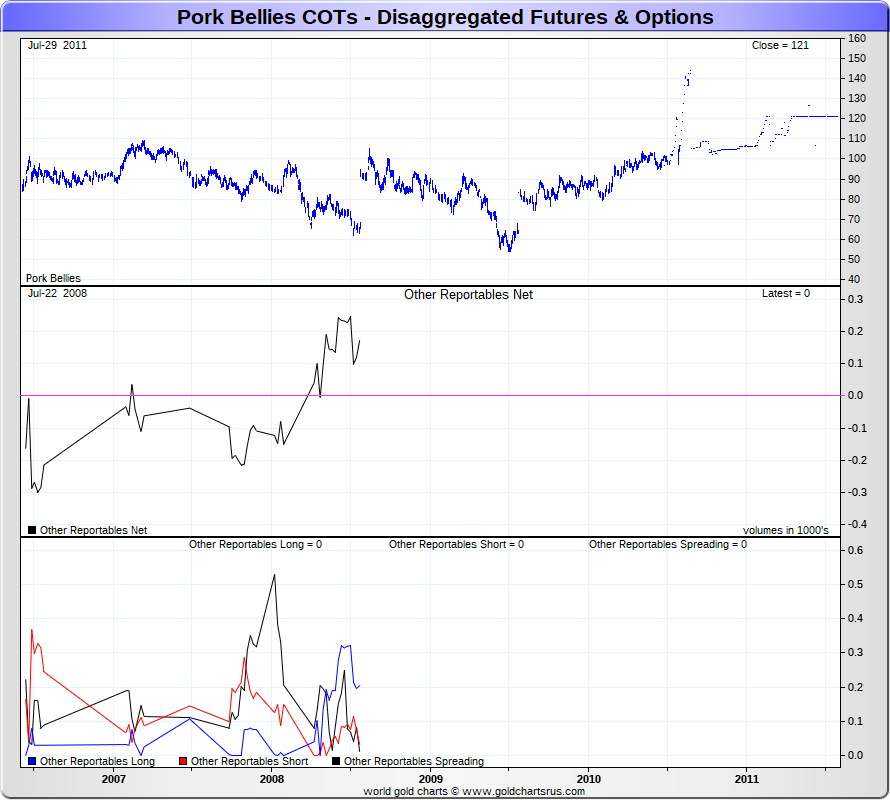Click the 2010 x-axis label
Image resolution: width=890 pixels, height=800 pixels.
click(x=589, y=779)
